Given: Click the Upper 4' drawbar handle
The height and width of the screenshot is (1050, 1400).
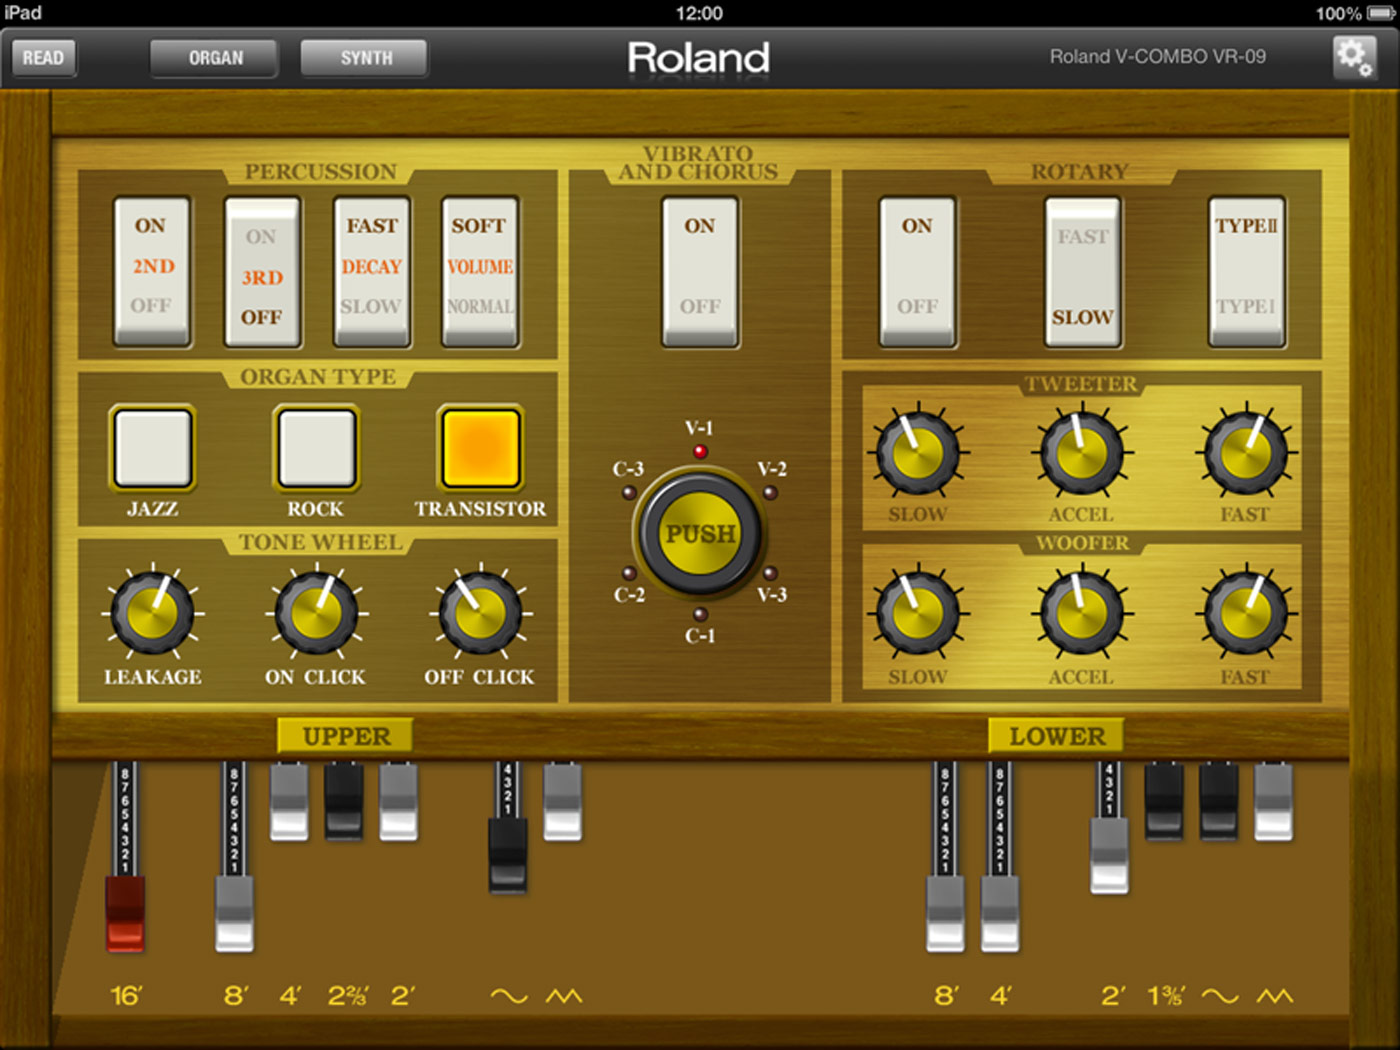Looking at the screenshot, I should point(289,802).
